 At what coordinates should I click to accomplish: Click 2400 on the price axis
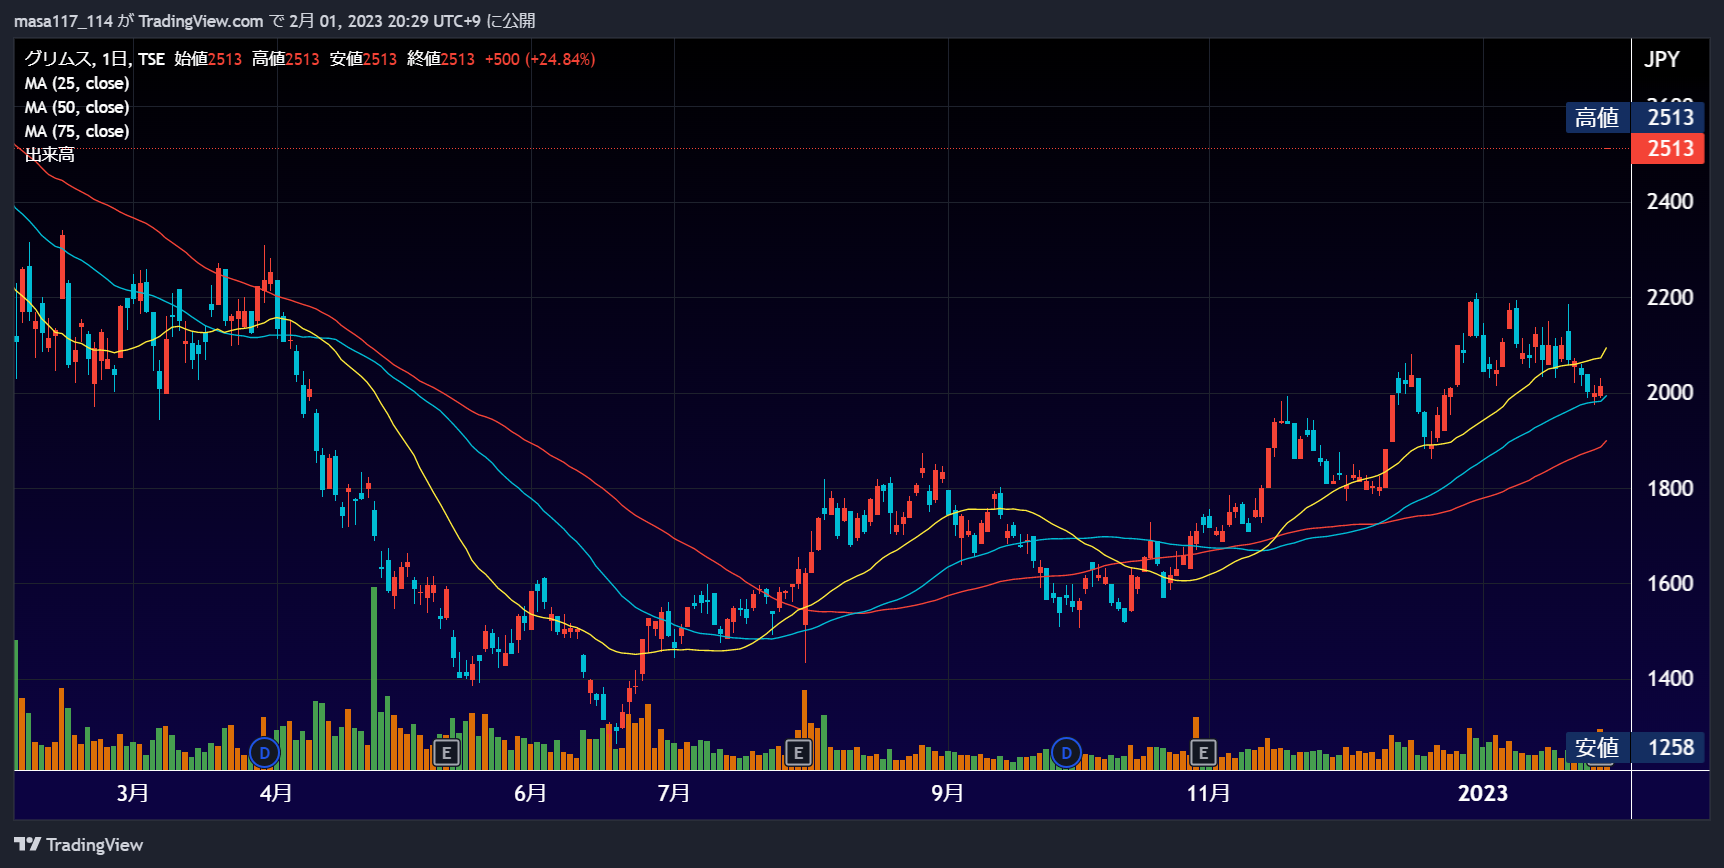(1670, 202)
